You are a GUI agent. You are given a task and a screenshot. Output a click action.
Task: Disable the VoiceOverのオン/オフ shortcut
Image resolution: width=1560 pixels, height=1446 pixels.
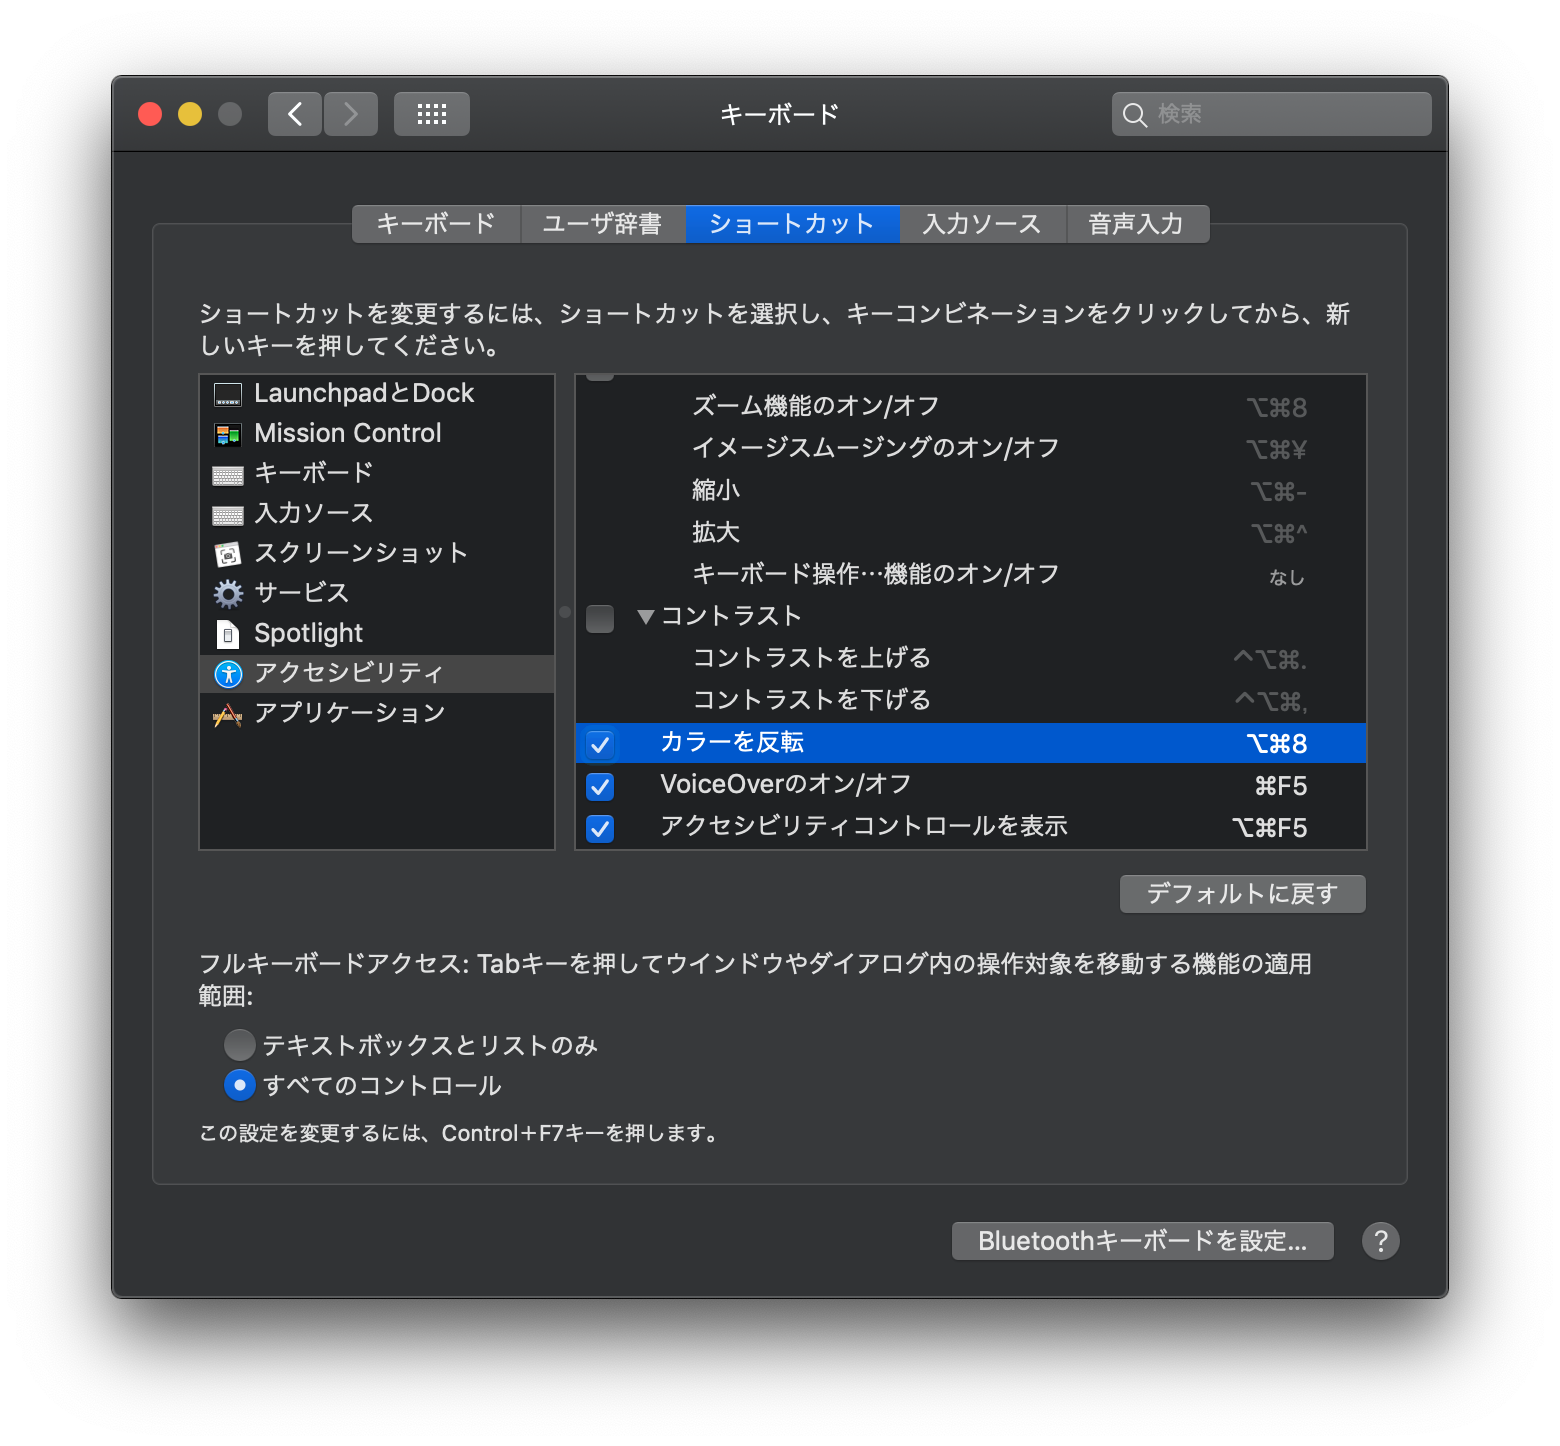point(600,787)
